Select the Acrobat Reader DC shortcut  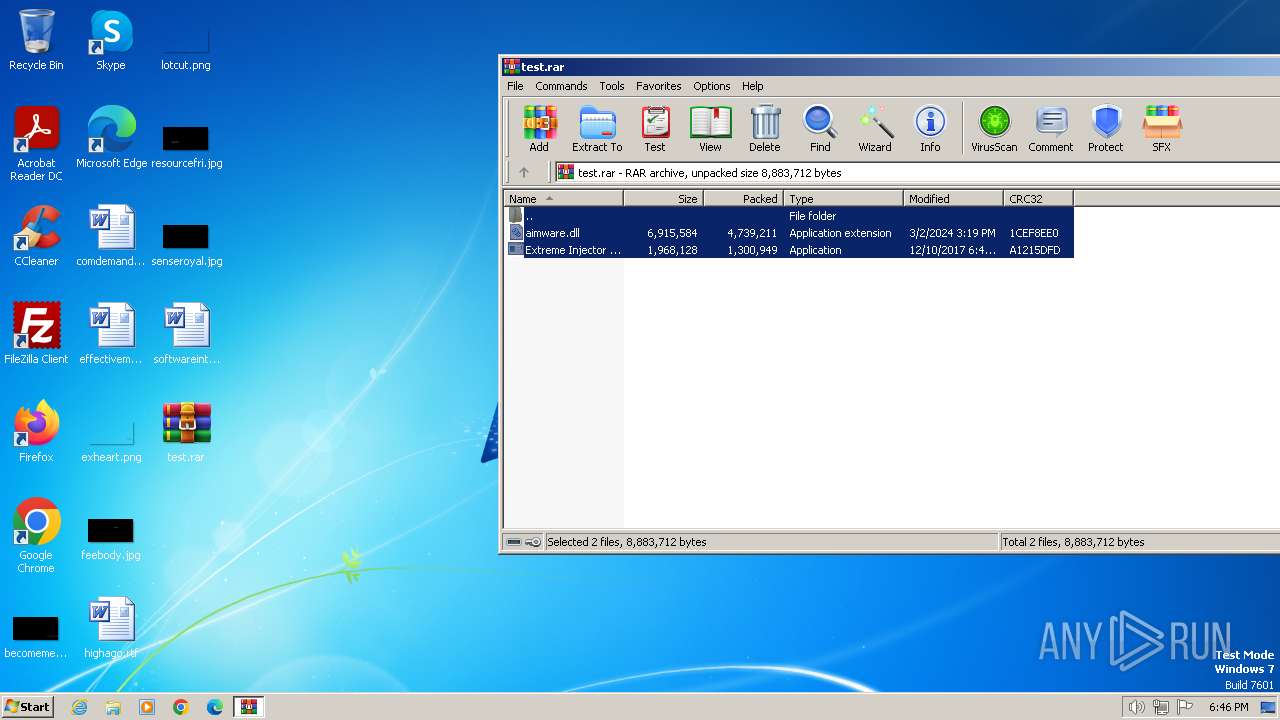click(x=36, y=144)
